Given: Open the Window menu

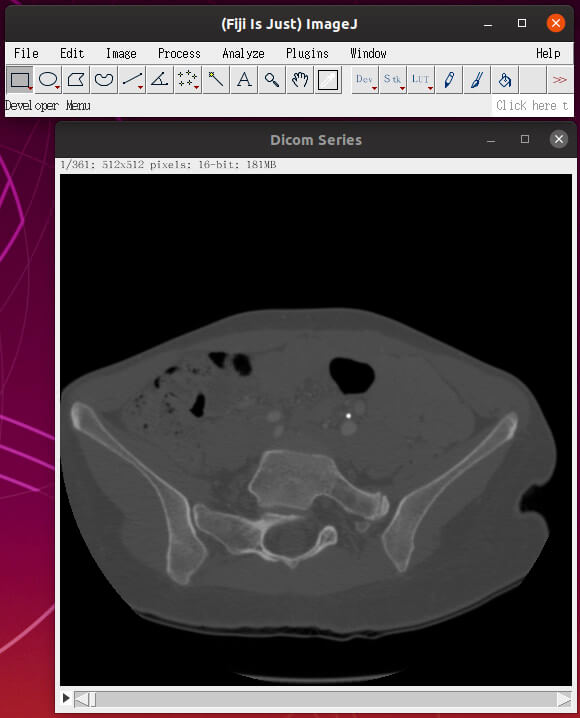Looking at the screenshot, I should (368, 54).
